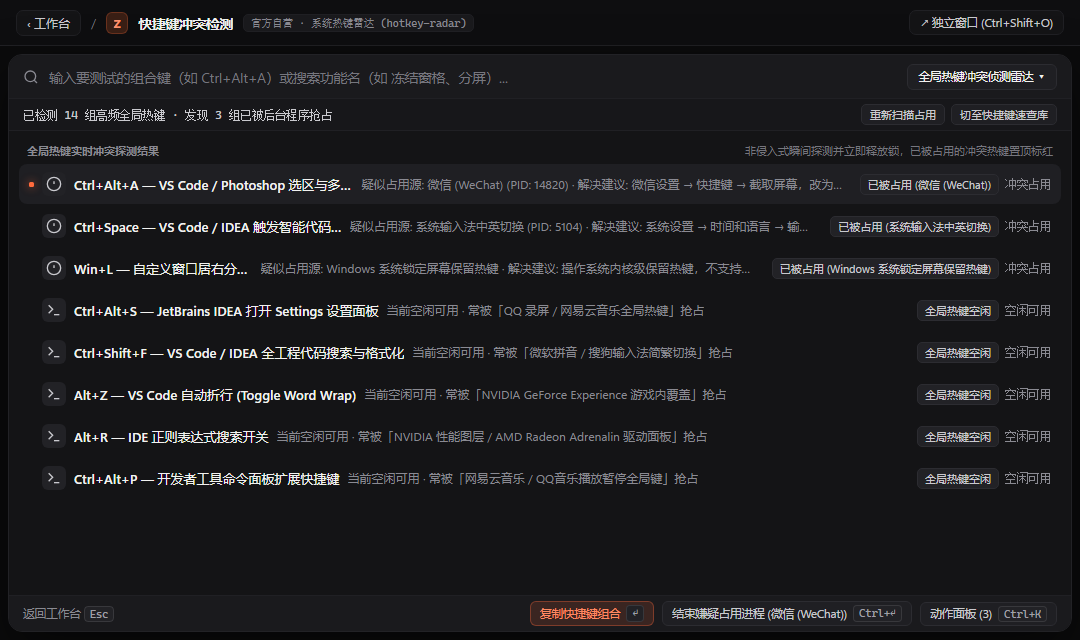This screenshot has width=1080, height=640.
Task: Click the terminal icon on the Ctrl+Shift+F row
Action: point(54,352)
